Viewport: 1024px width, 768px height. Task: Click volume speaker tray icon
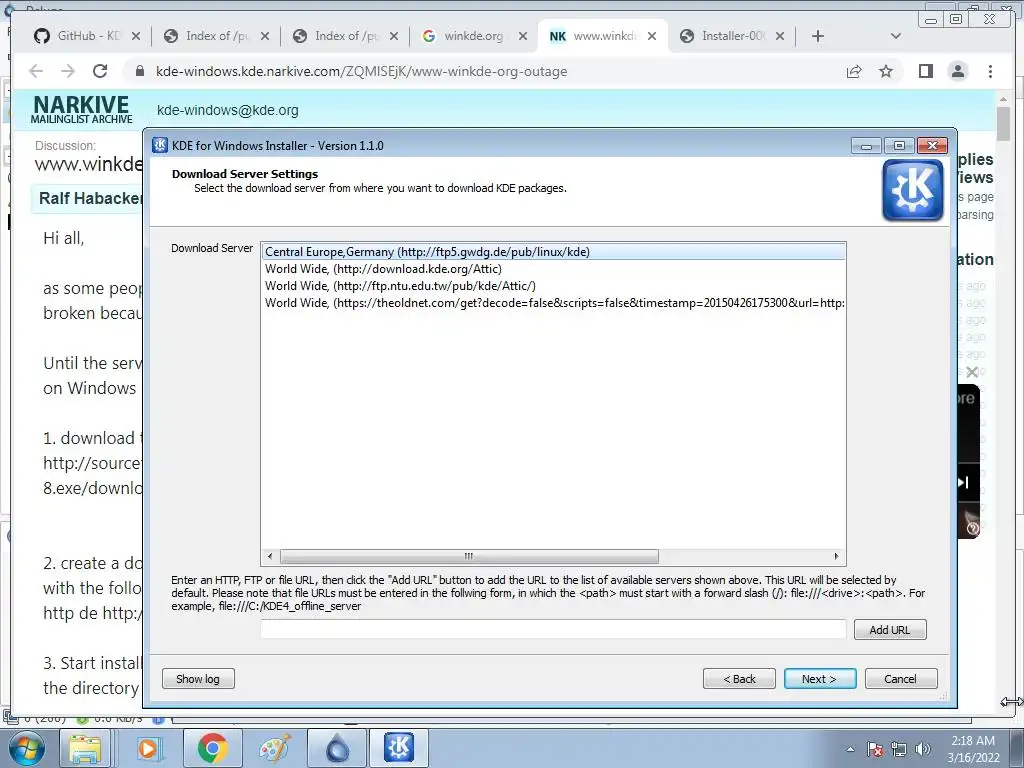[923, 749]
